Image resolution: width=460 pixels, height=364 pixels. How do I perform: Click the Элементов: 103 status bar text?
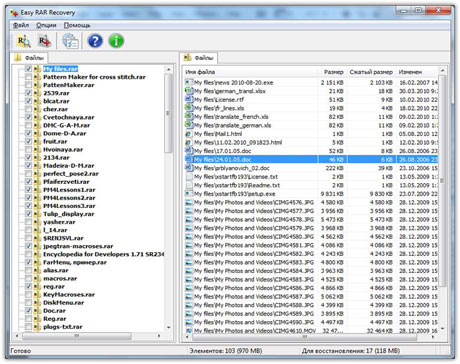tap(226, 351)
